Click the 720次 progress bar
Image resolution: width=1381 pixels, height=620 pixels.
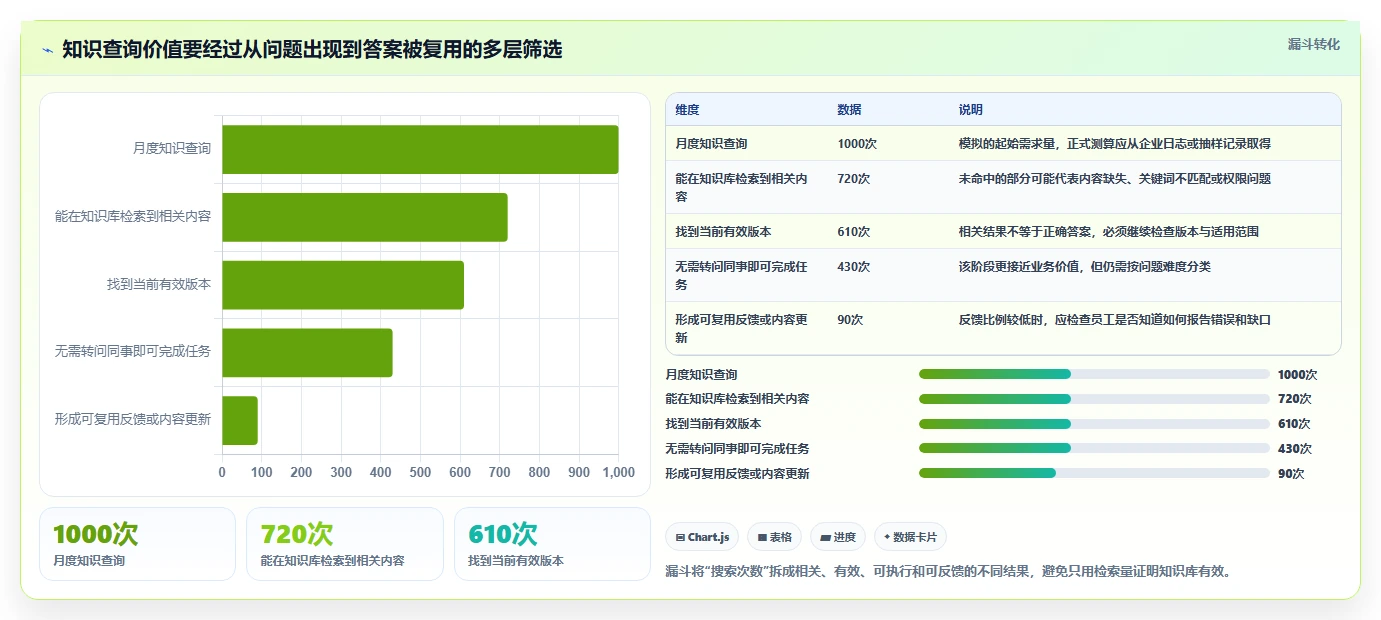1094,399
